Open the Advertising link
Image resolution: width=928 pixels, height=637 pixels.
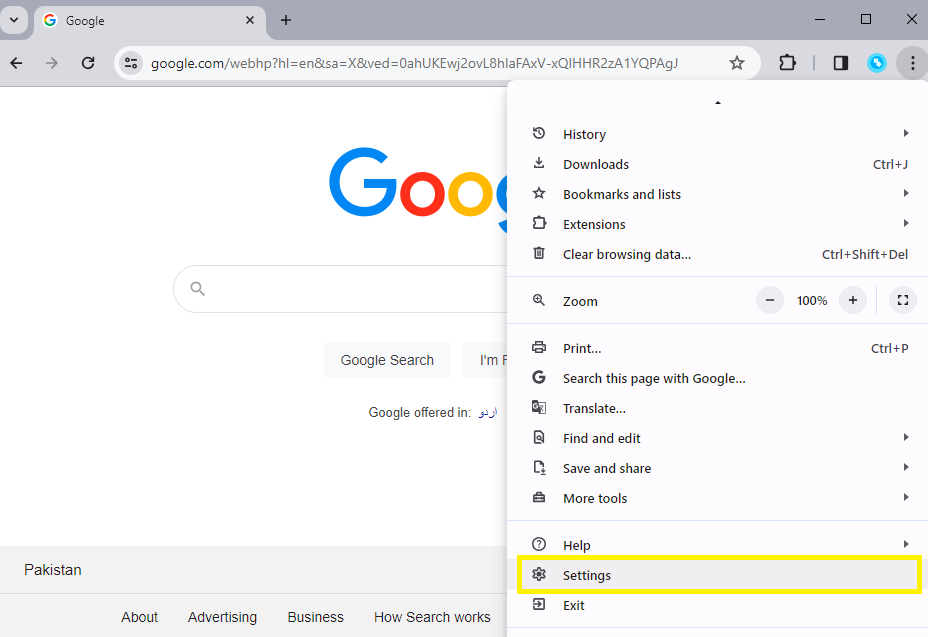tap(222, 617)
